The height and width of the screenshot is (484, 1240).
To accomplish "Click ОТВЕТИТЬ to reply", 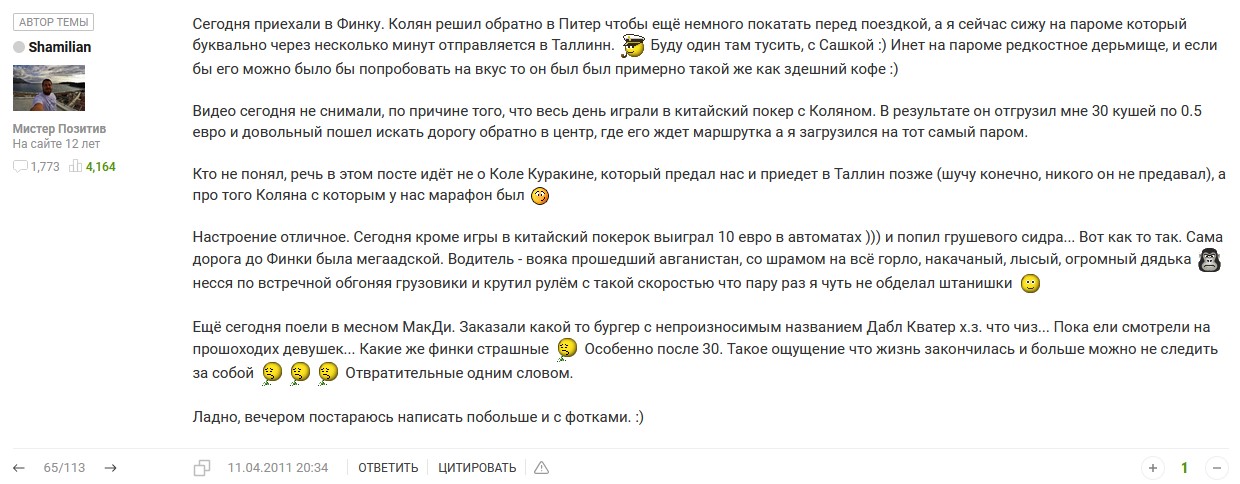I will click(388, 468).
